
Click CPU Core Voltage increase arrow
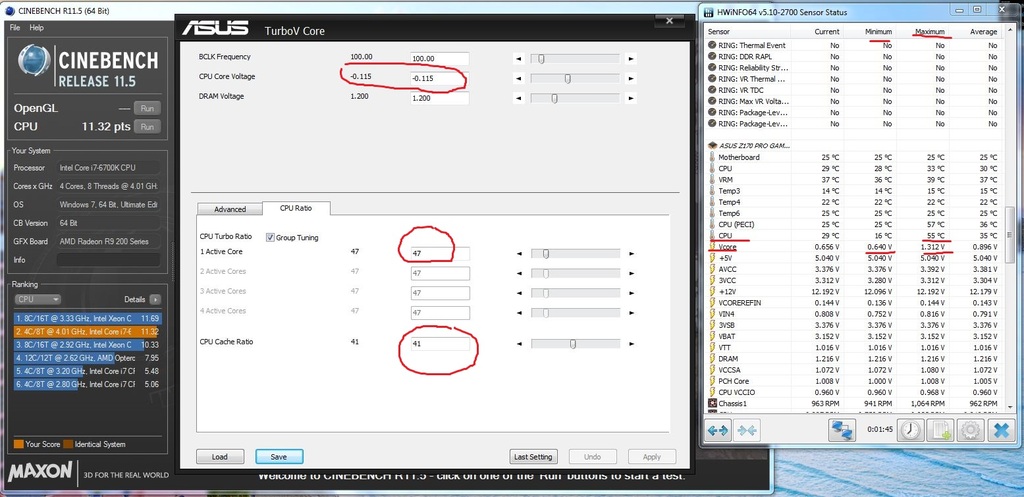pos(631,79)
